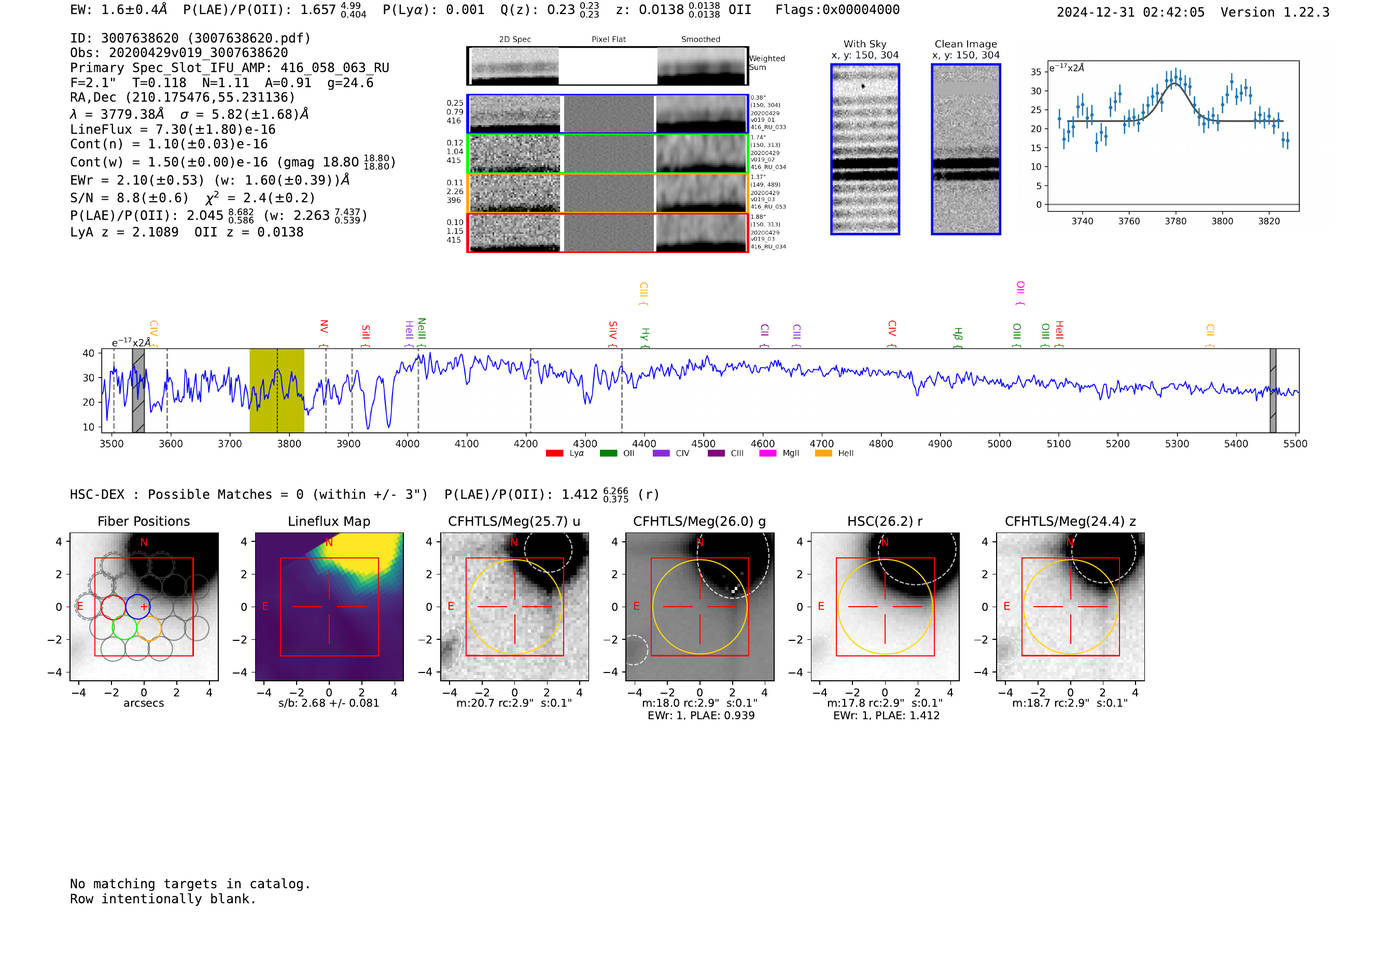This screenshot has height=953, width=1400.
Task: Click the 'Obs: 20200429v019_3007638620' line
Action: [179, 53]
